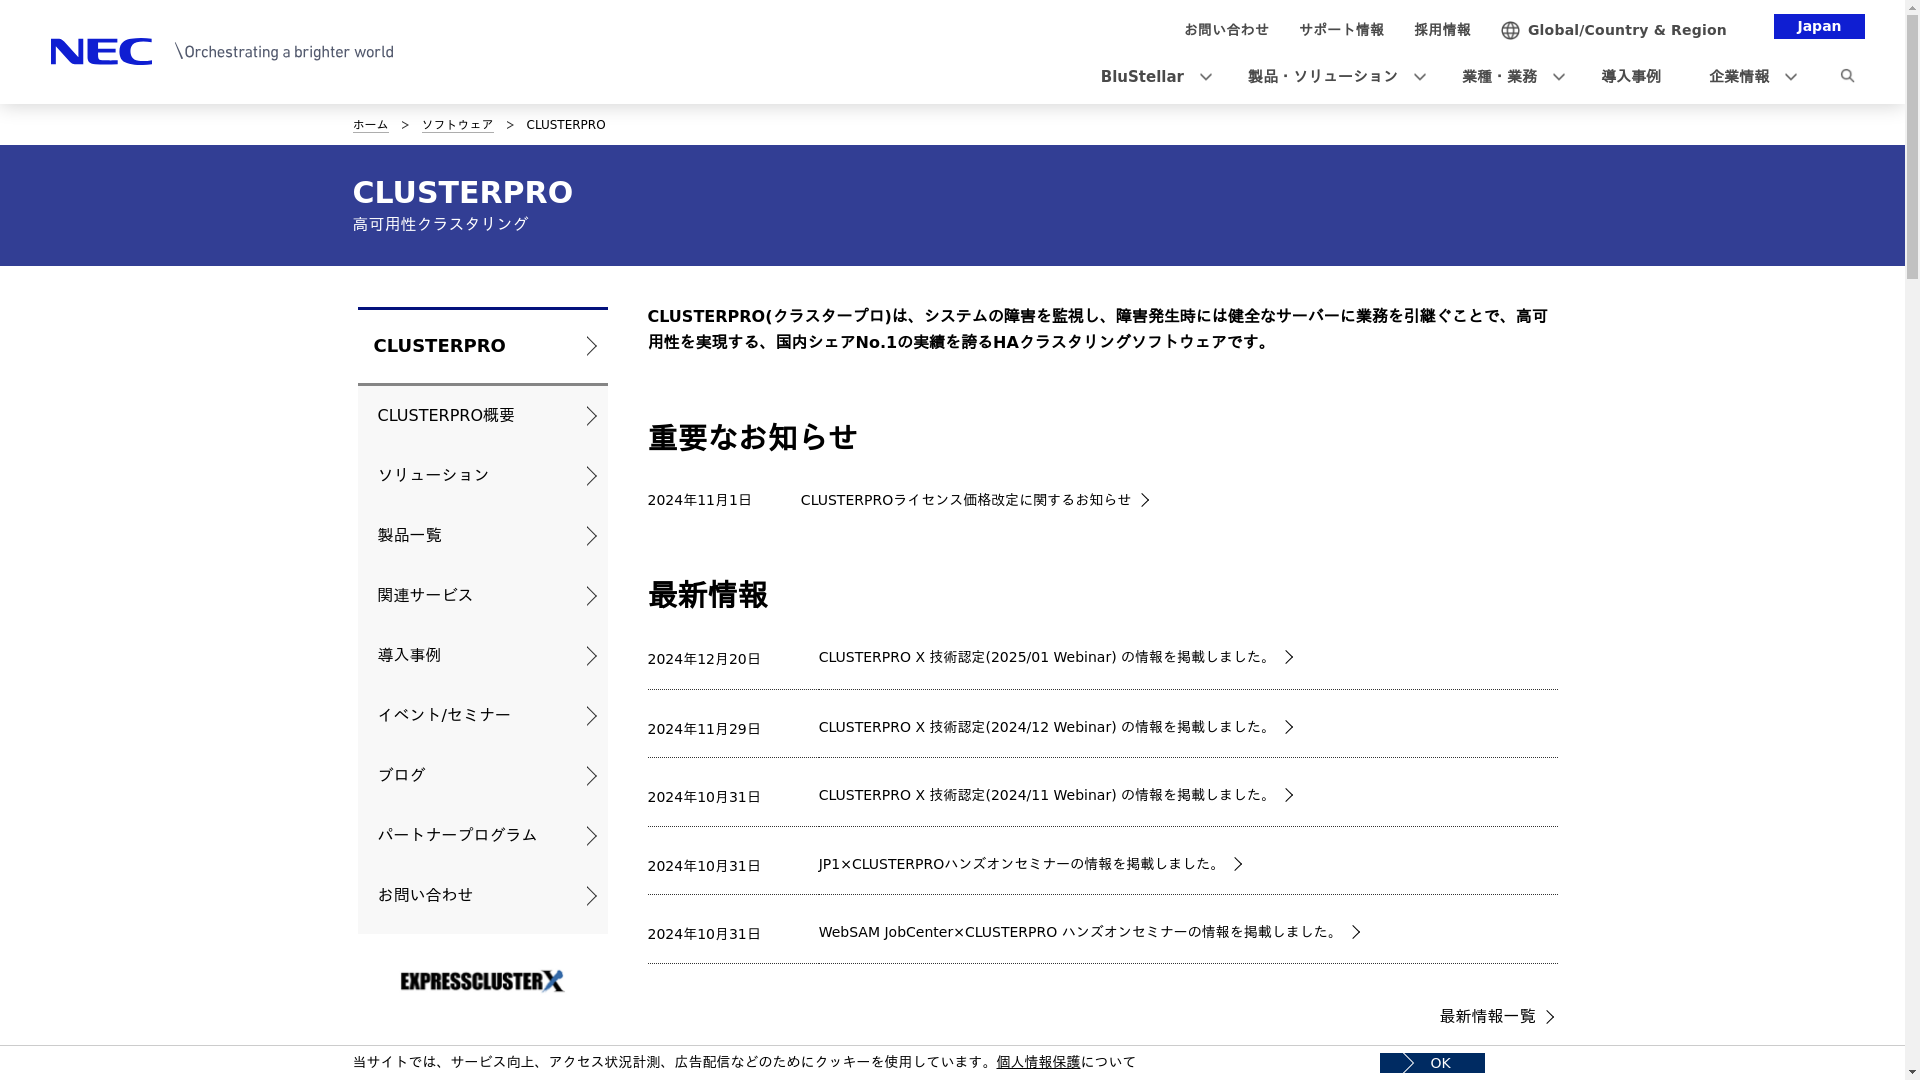1920x1080 pixels.
Task: Click arrow after ライセンス価格改定 notice
Action: click(1145, 500)
